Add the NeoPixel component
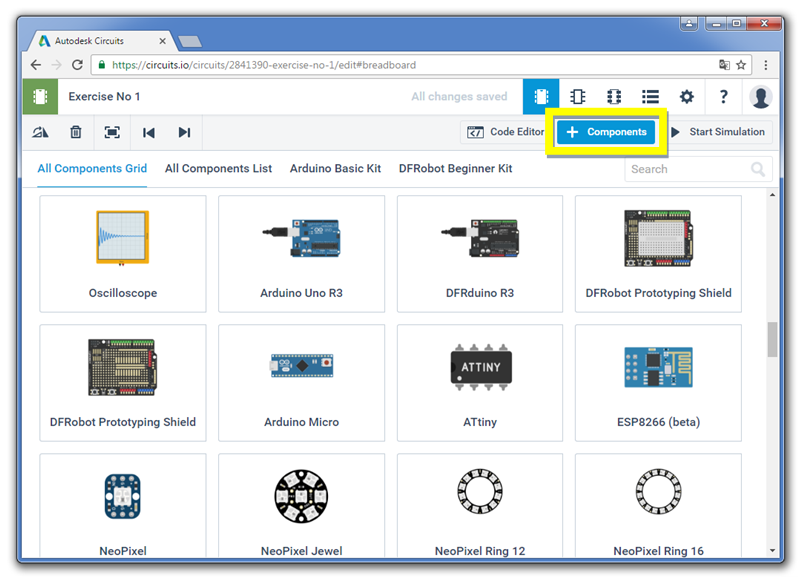This screenshot has height=585, width=807. click(123, 506)
